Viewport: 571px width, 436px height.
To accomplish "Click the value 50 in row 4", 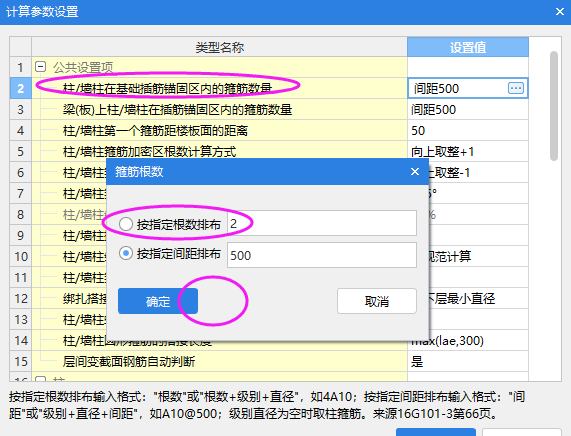I will tap(468, 130).
